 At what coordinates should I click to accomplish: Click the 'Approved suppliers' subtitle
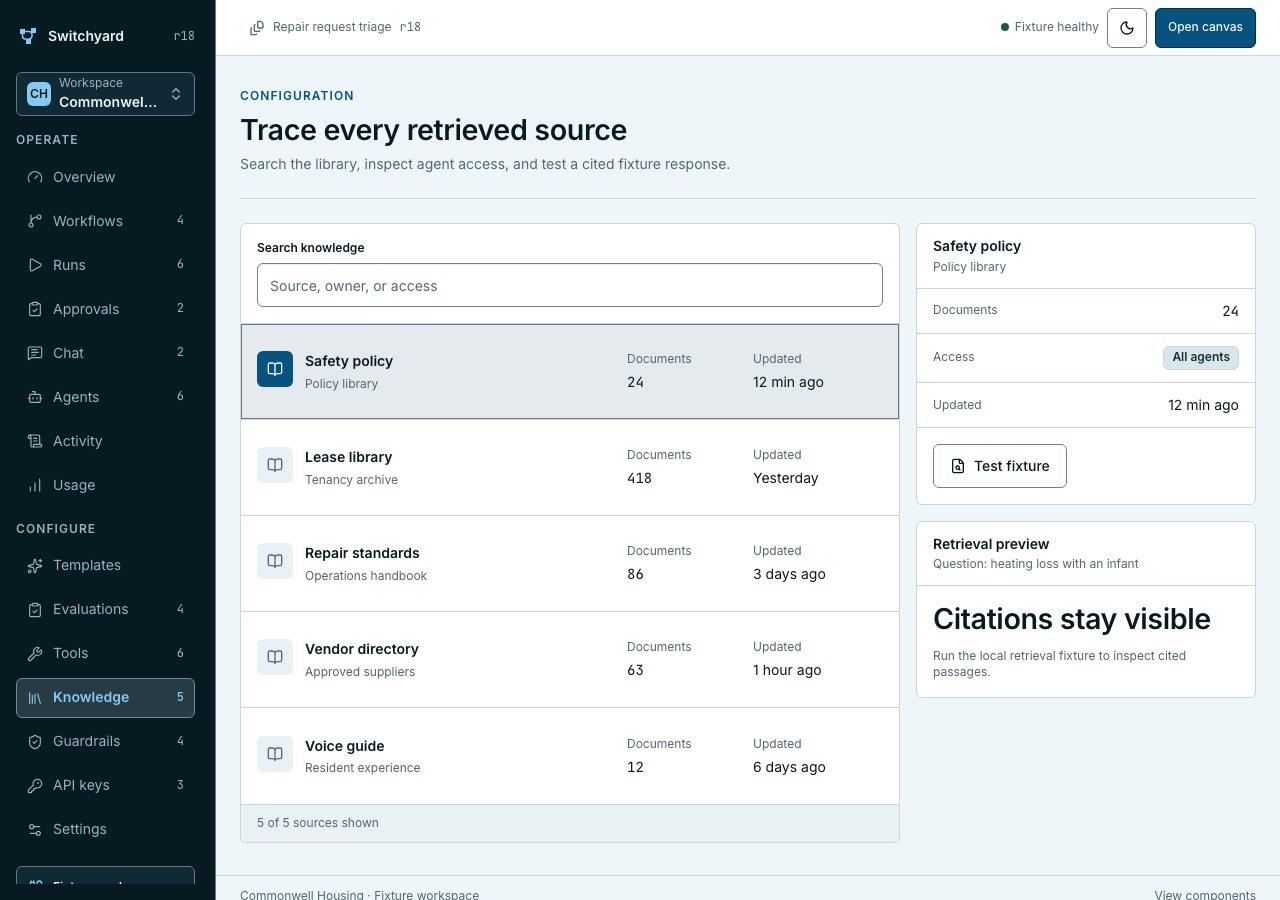[360, 672]
